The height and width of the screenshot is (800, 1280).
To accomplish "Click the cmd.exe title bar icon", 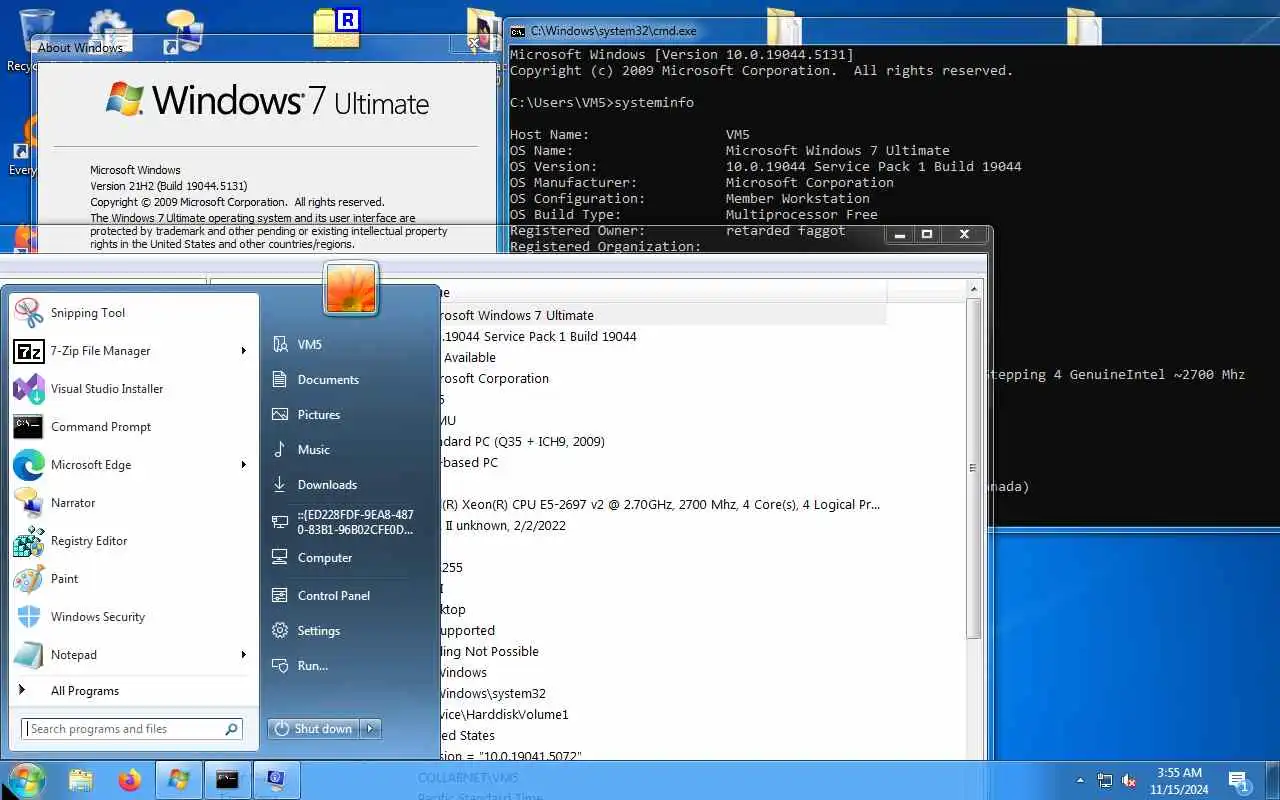I will point(518,31).
